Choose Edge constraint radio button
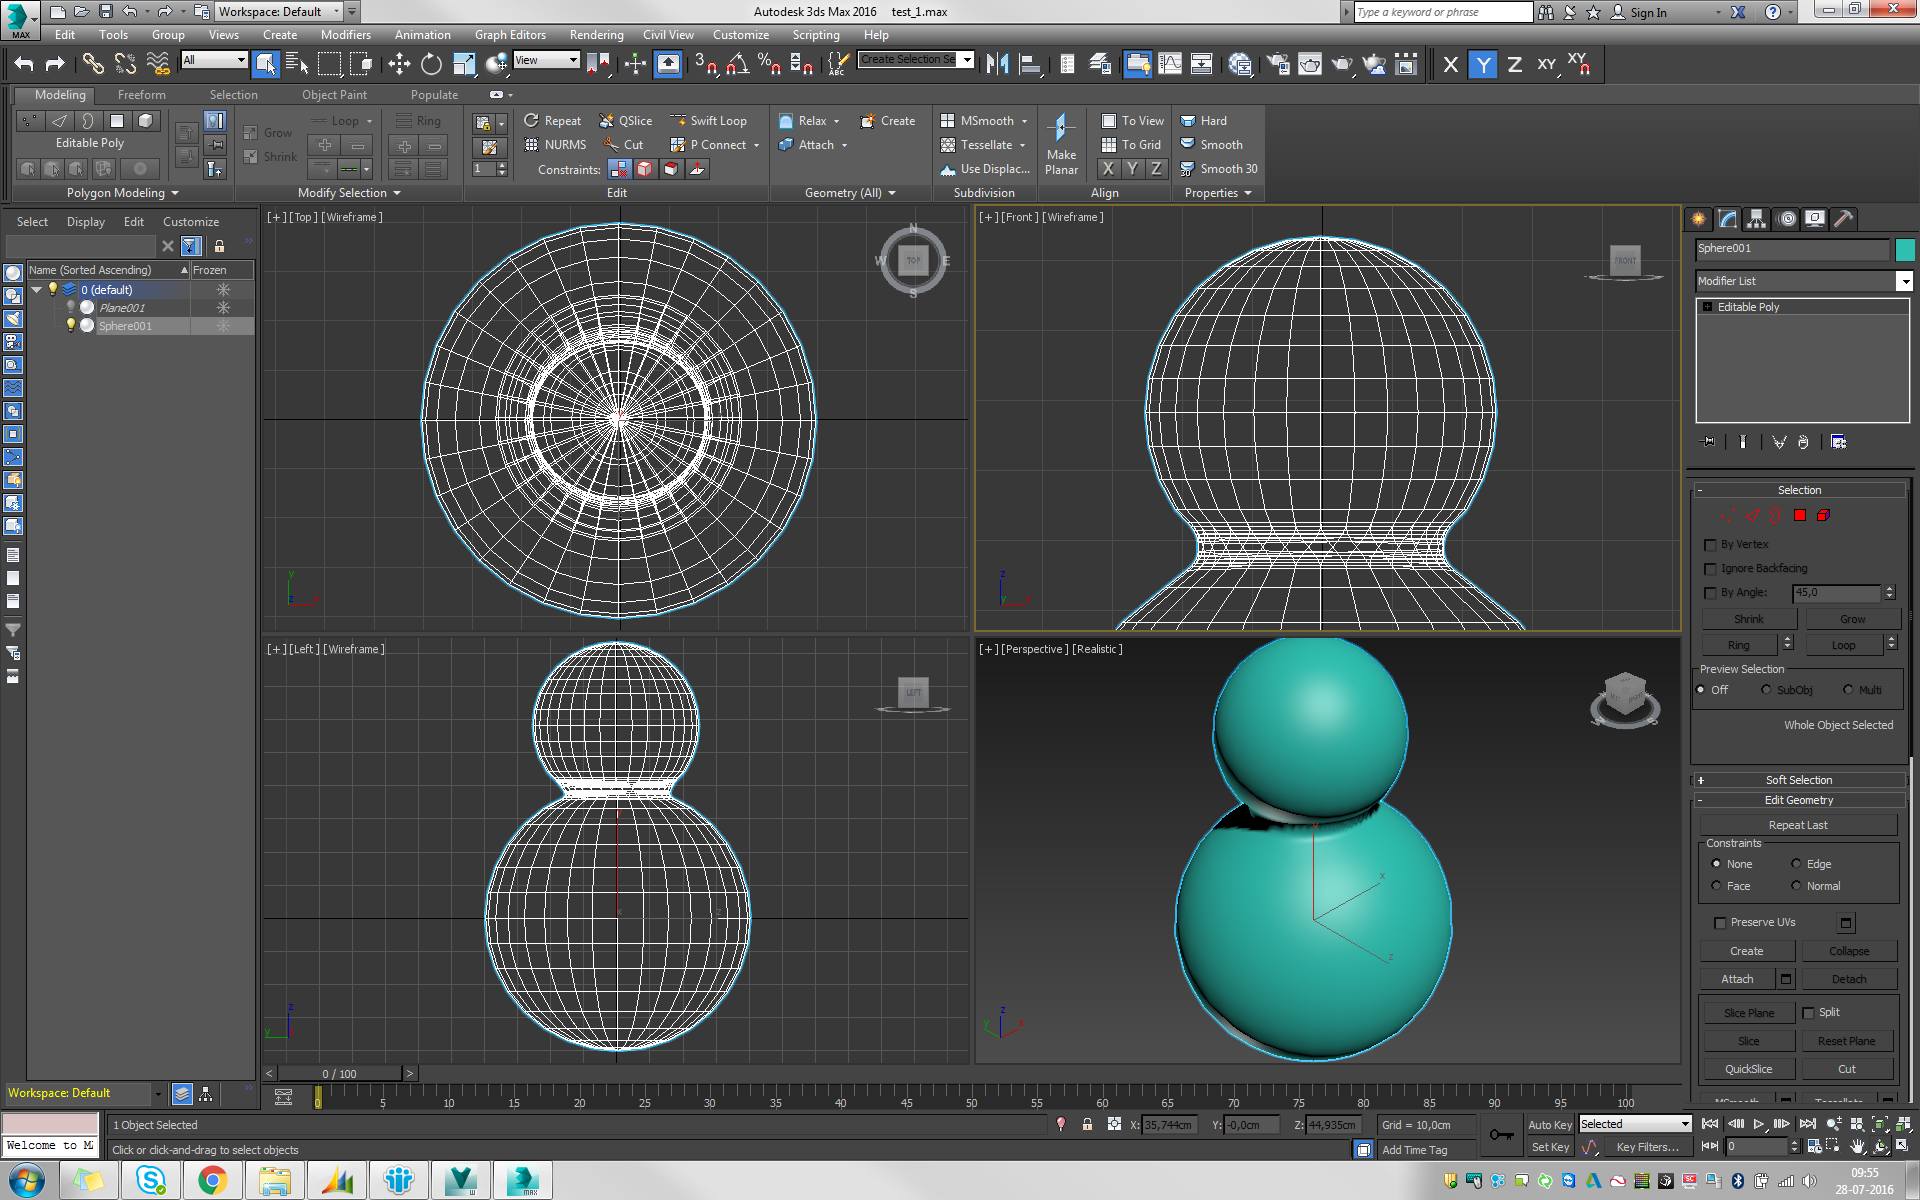The width and height of the screenshot is (1920, 1200). 1796,864
